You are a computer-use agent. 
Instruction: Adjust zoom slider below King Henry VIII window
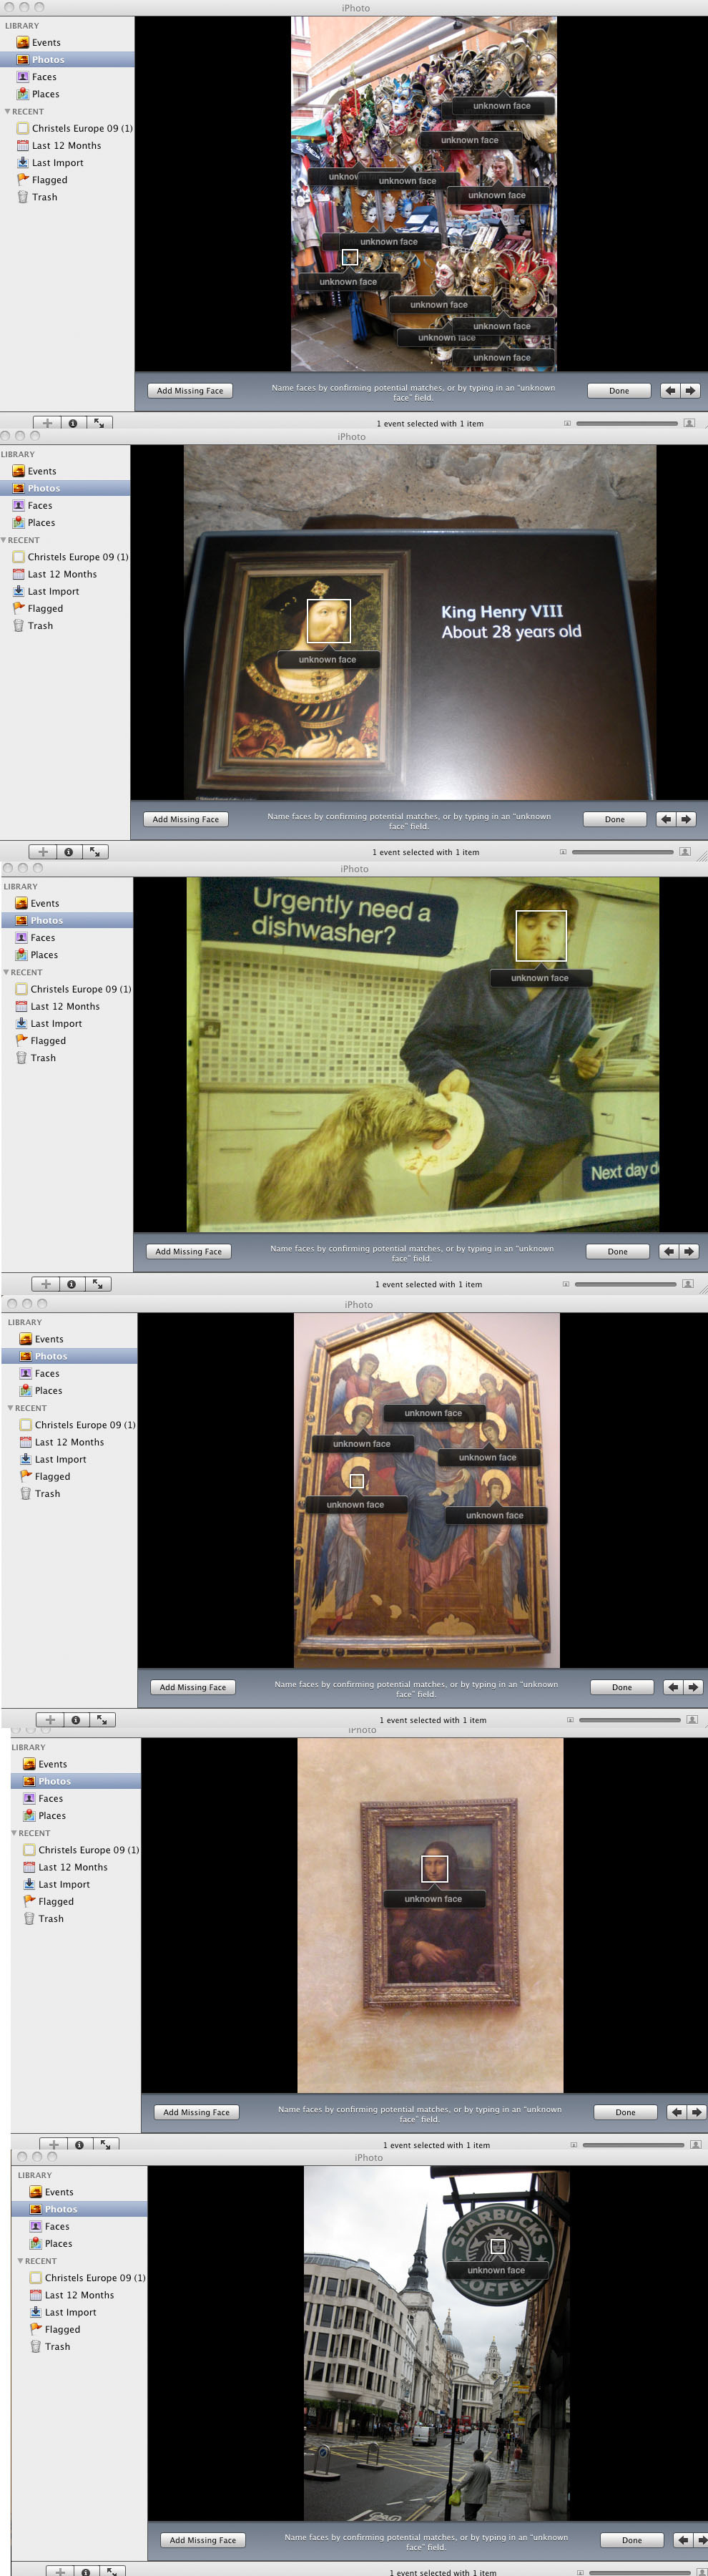pos(623,852)
